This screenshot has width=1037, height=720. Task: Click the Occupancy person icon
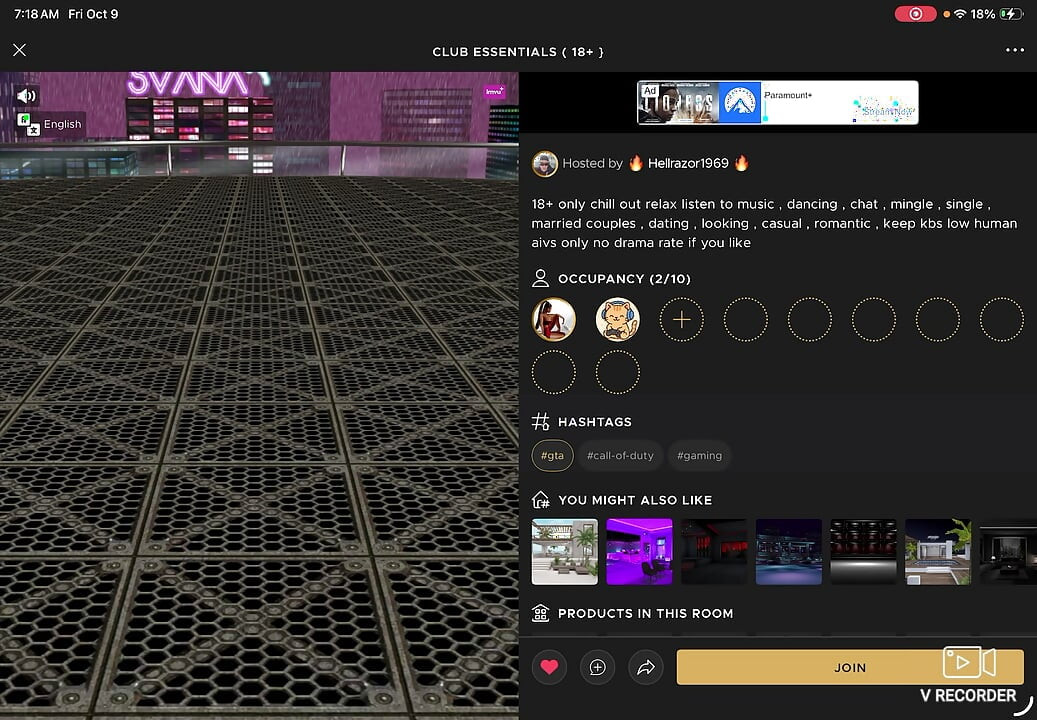click(540, 278)
